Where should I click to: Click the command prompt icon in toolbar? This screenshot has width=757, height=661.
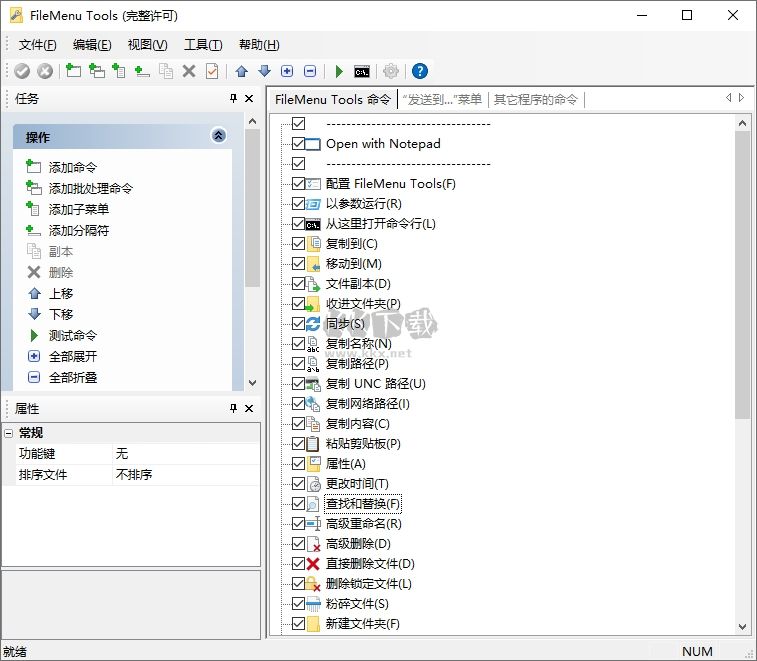pyautogui.click(x=362, y=71)
